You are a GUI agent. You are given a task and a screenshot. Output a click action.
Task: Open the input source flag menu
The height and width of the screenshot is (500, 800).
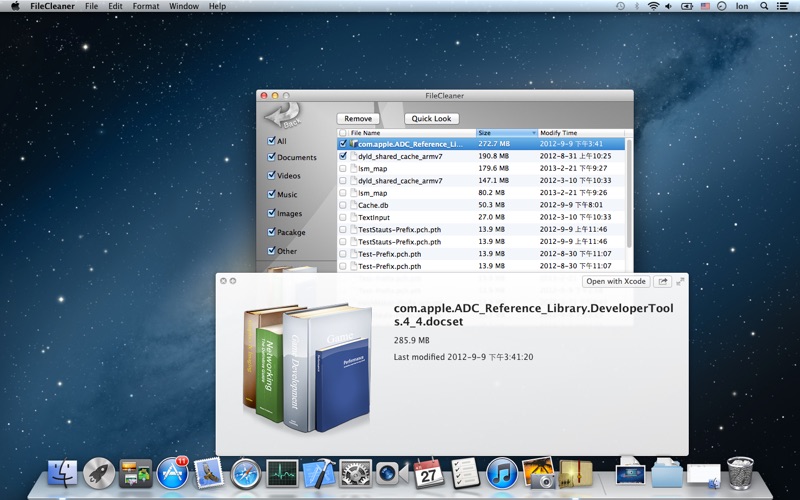click(x=705, y=6)
